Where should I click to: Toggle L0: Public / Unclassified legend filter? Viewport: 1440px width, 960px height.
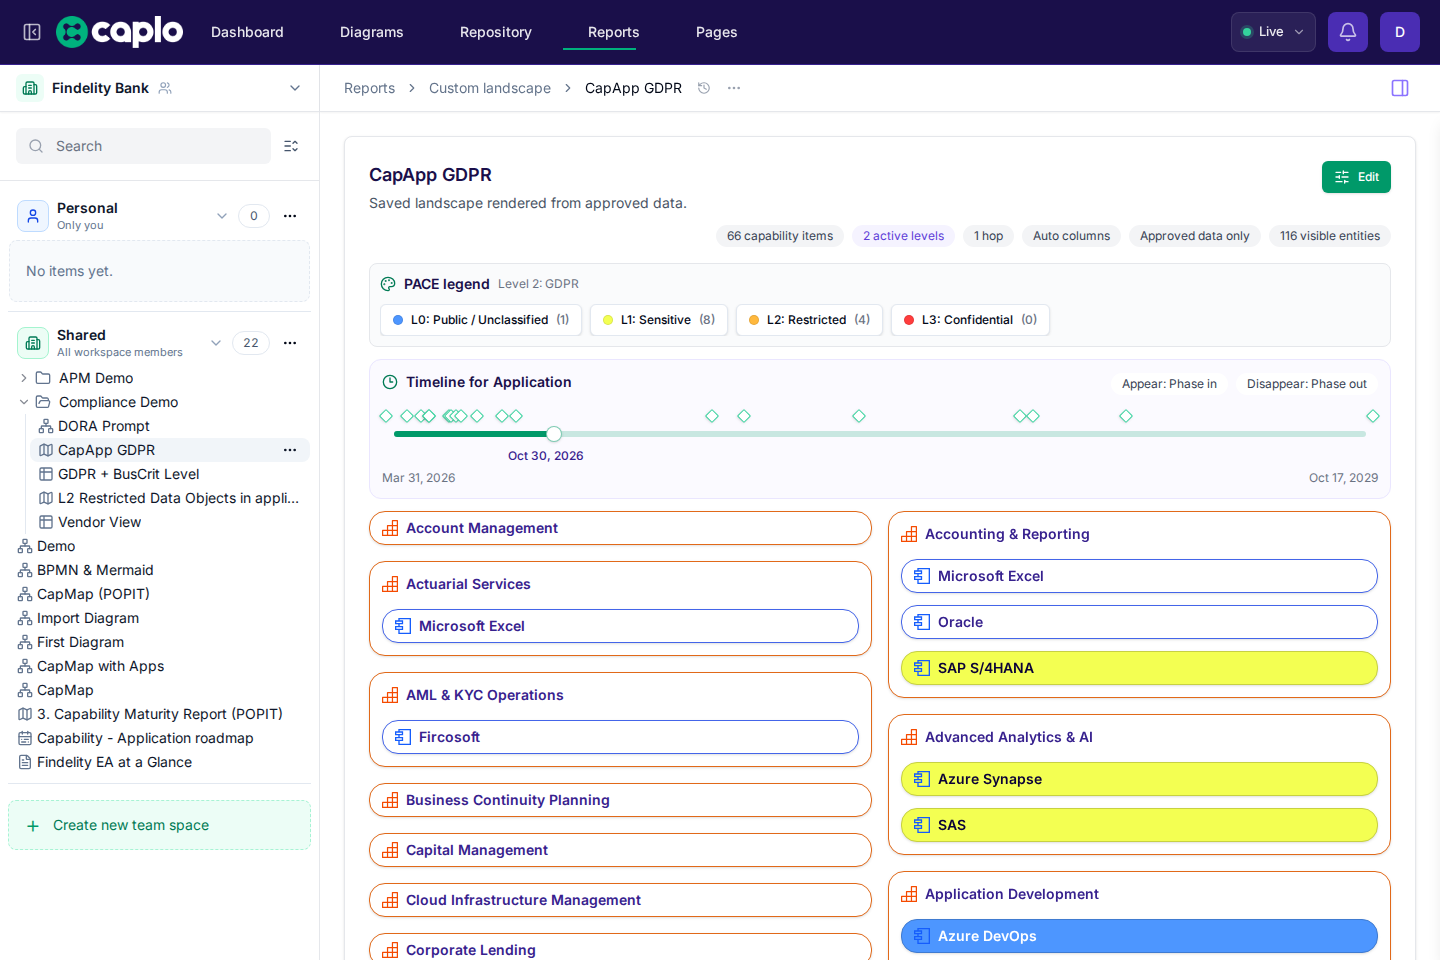[481, 320]
